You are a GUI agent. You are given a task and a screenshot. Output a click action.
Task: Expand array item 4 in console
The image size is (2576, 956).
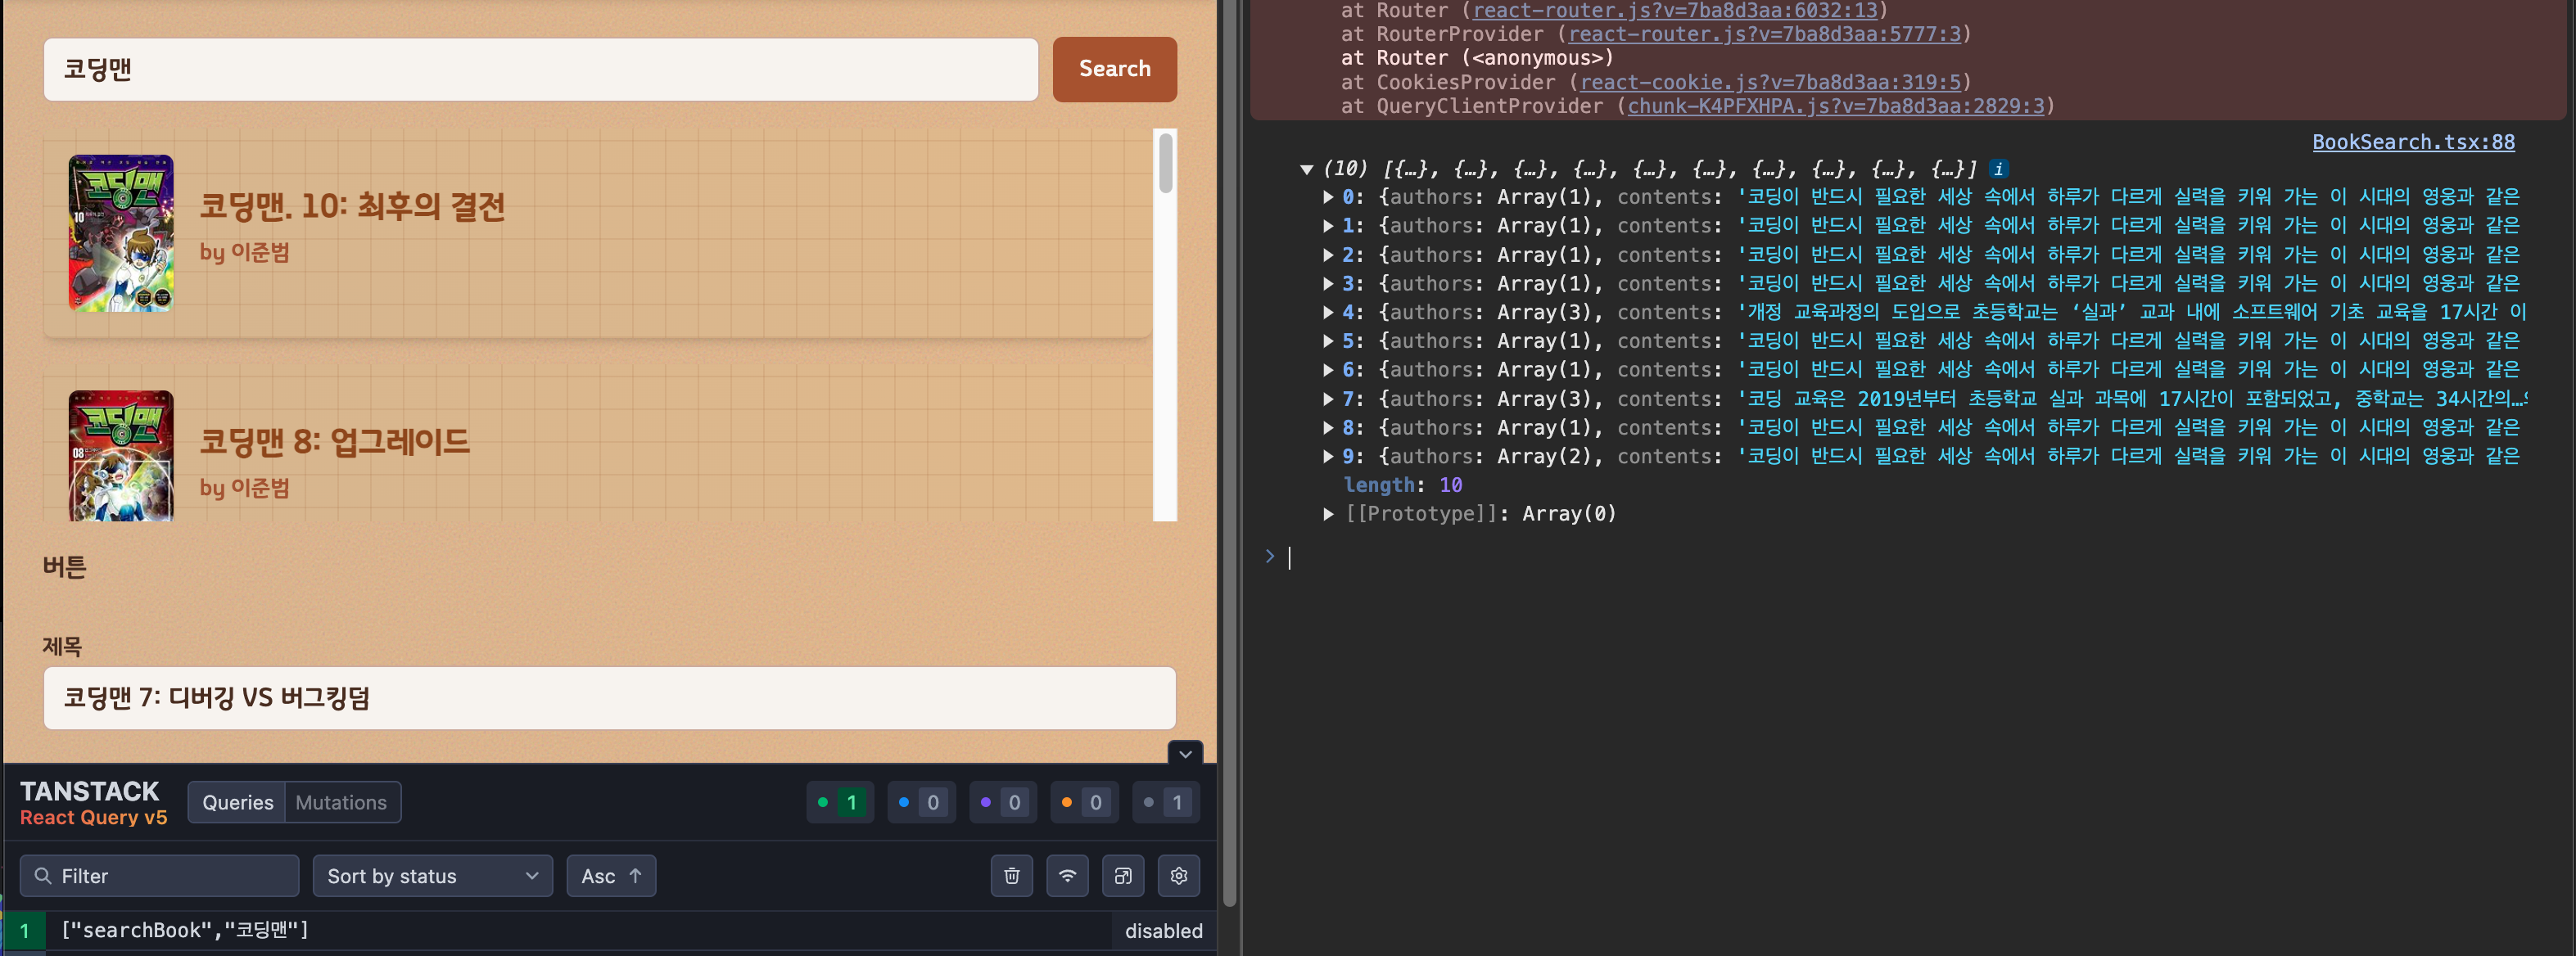coord(1328,312)
